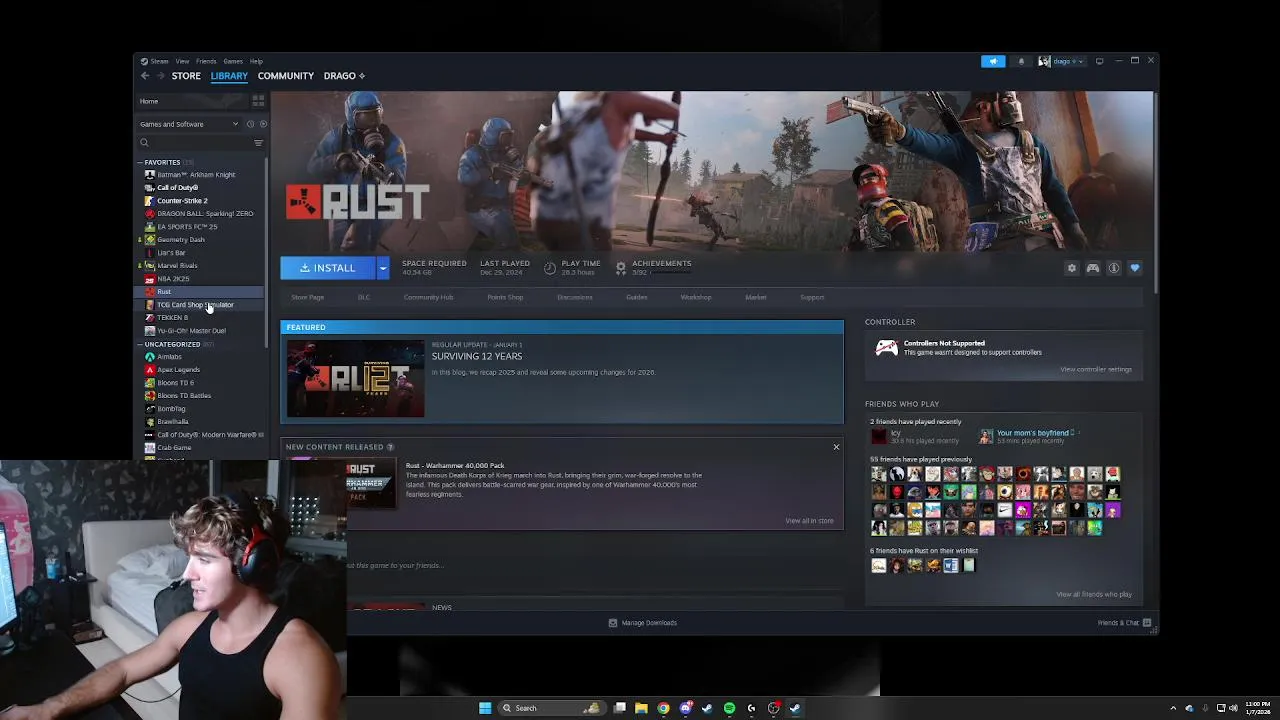
Task: Open controller layout icon for Rust
Action: click(1093, 268)
